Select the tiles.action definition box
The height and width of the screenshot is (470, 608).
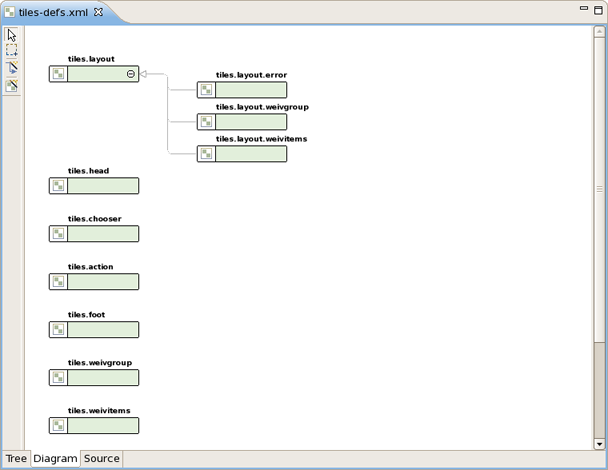tap(103, 282)
